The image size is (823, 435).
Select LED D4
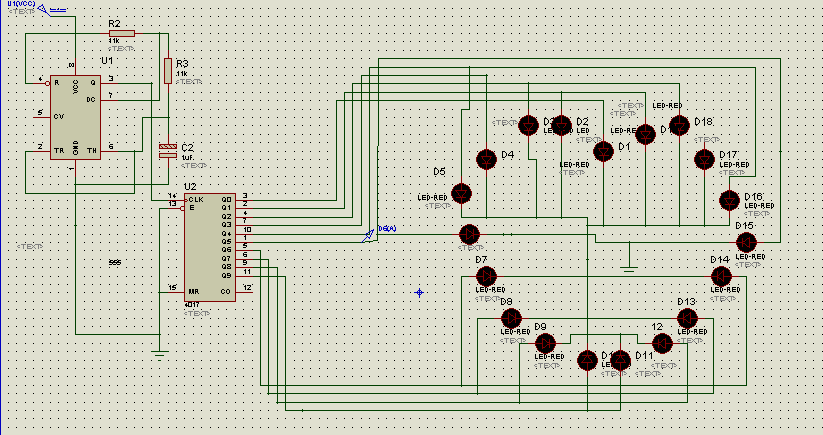[x=486, y=159]
